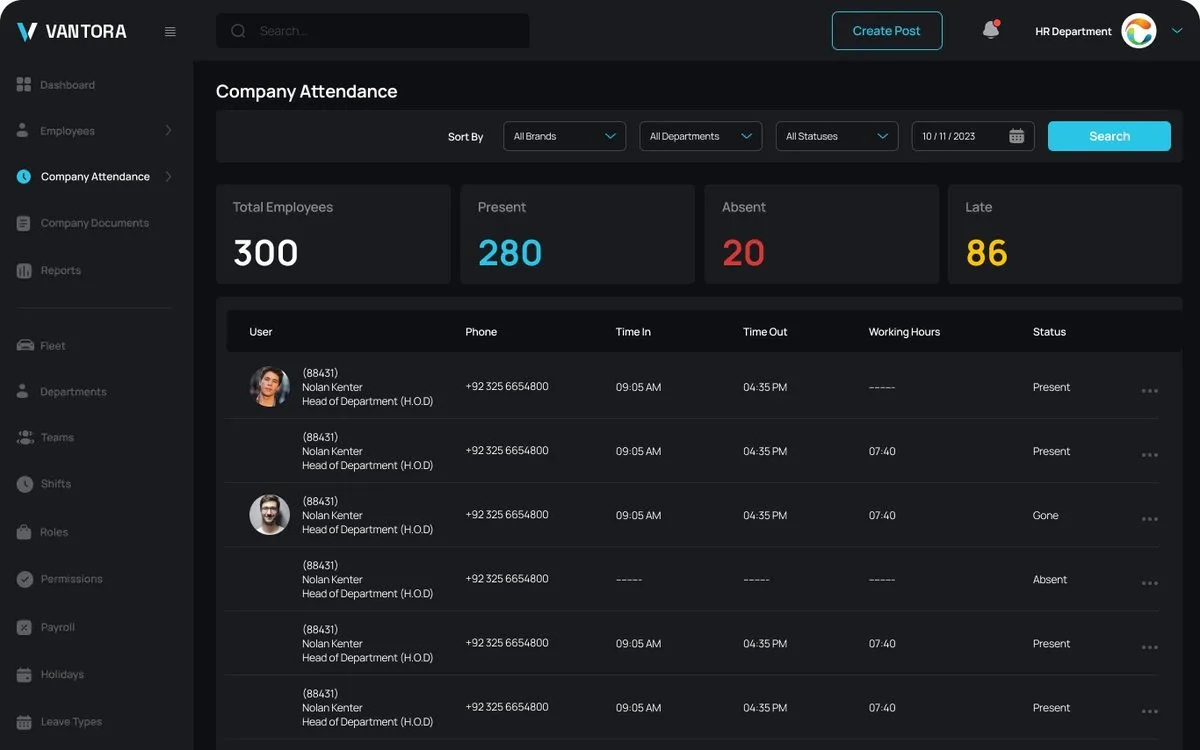Viewport: 1200px width, 750px height.
Task: Click the Fleet car icon
Action: click(25, 345)
